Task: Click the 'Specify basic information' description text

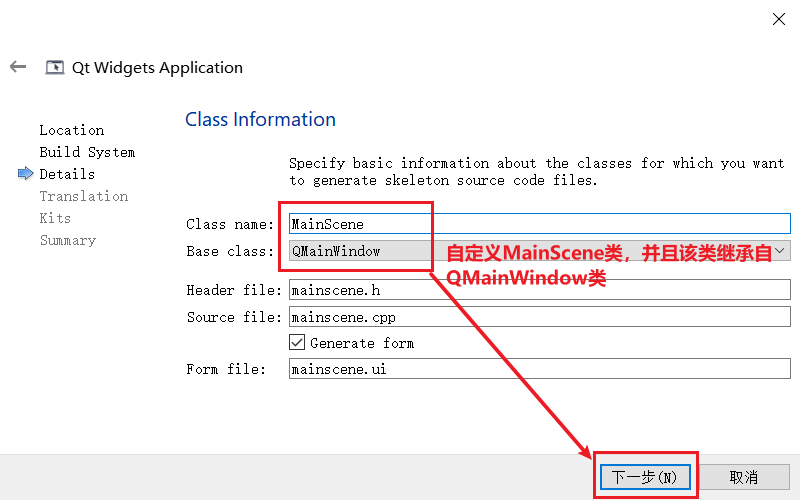Action: [536, 172]
